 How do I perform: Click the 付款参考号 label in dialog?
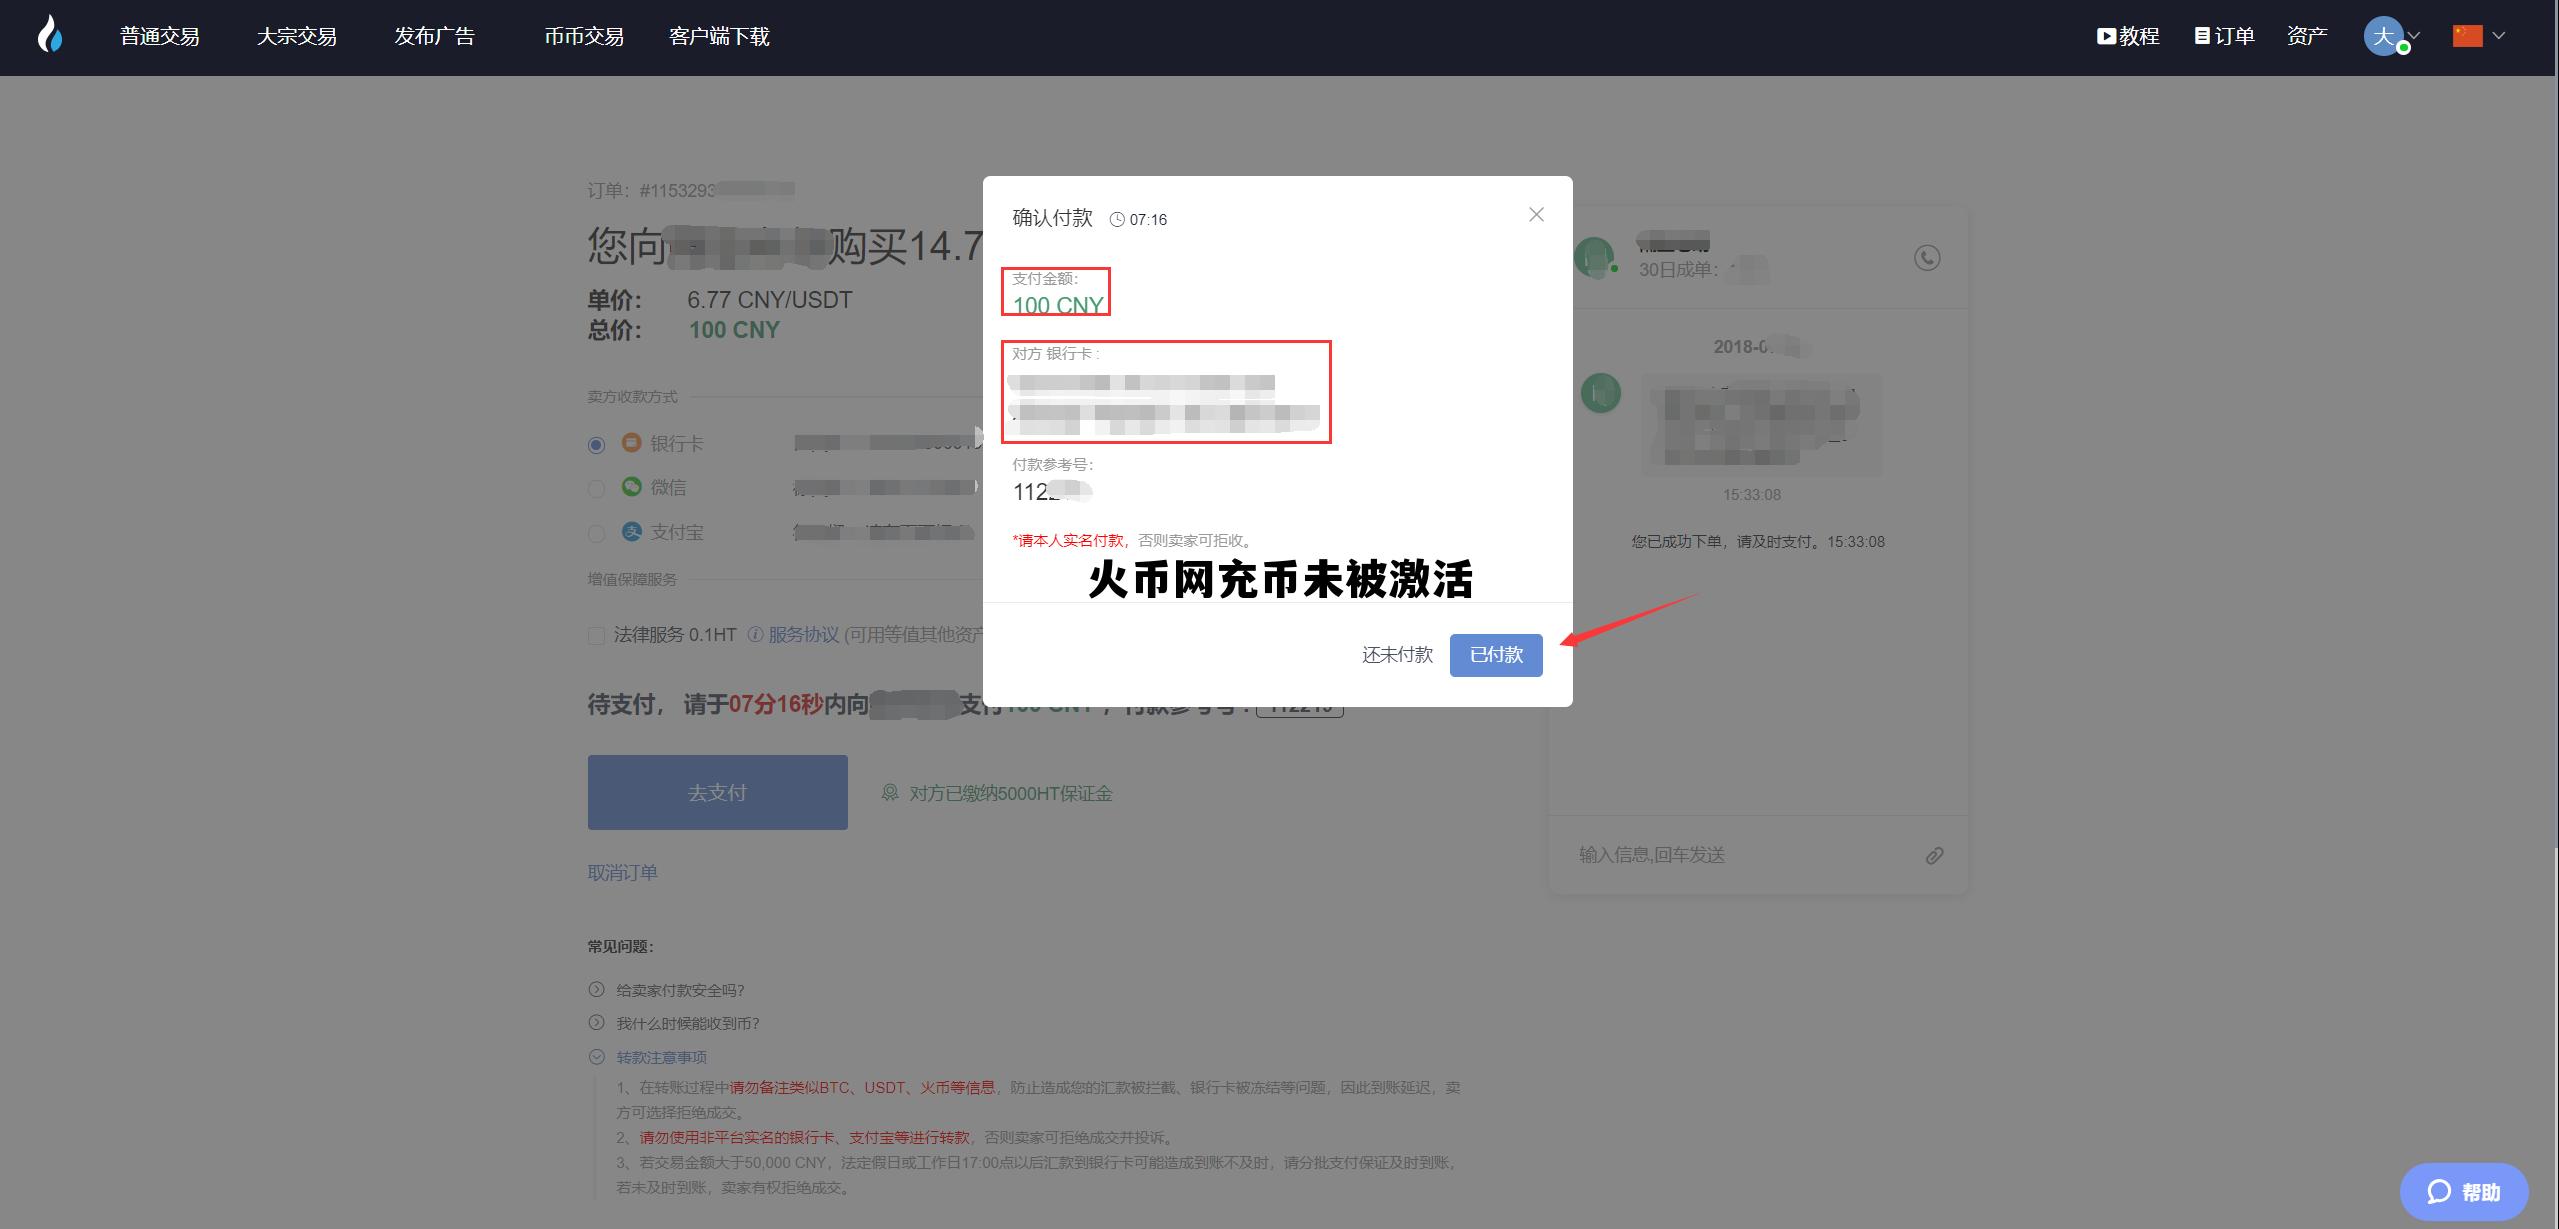[1053, 464]
